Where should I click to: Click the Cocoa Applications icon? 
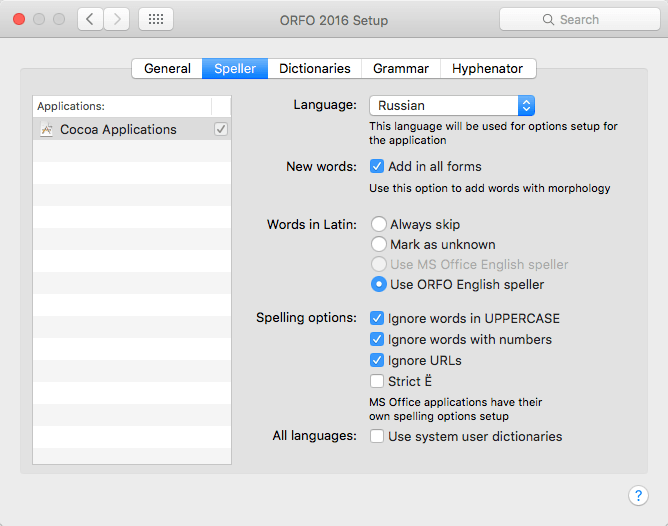point(46,129)
